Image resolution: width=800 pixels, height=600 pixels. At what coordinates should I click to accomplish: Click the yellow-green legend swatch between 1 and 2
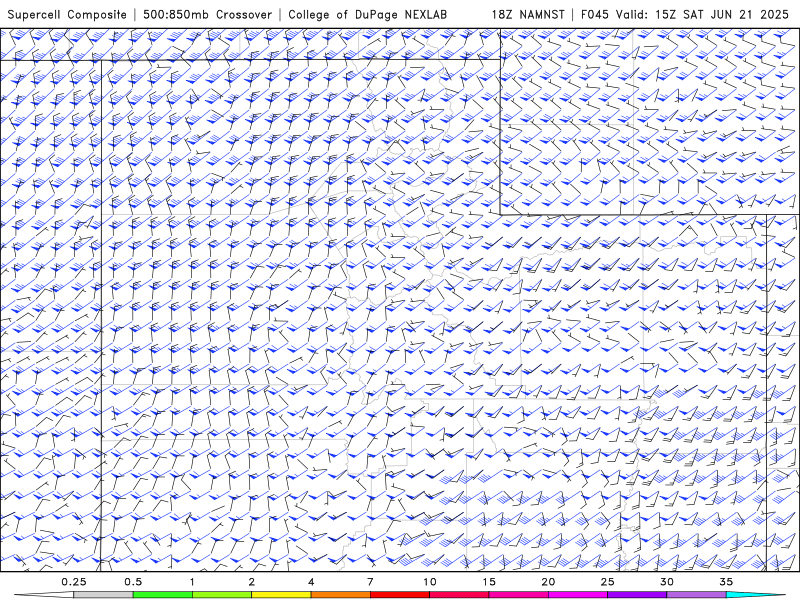click(x=222, y=595)
